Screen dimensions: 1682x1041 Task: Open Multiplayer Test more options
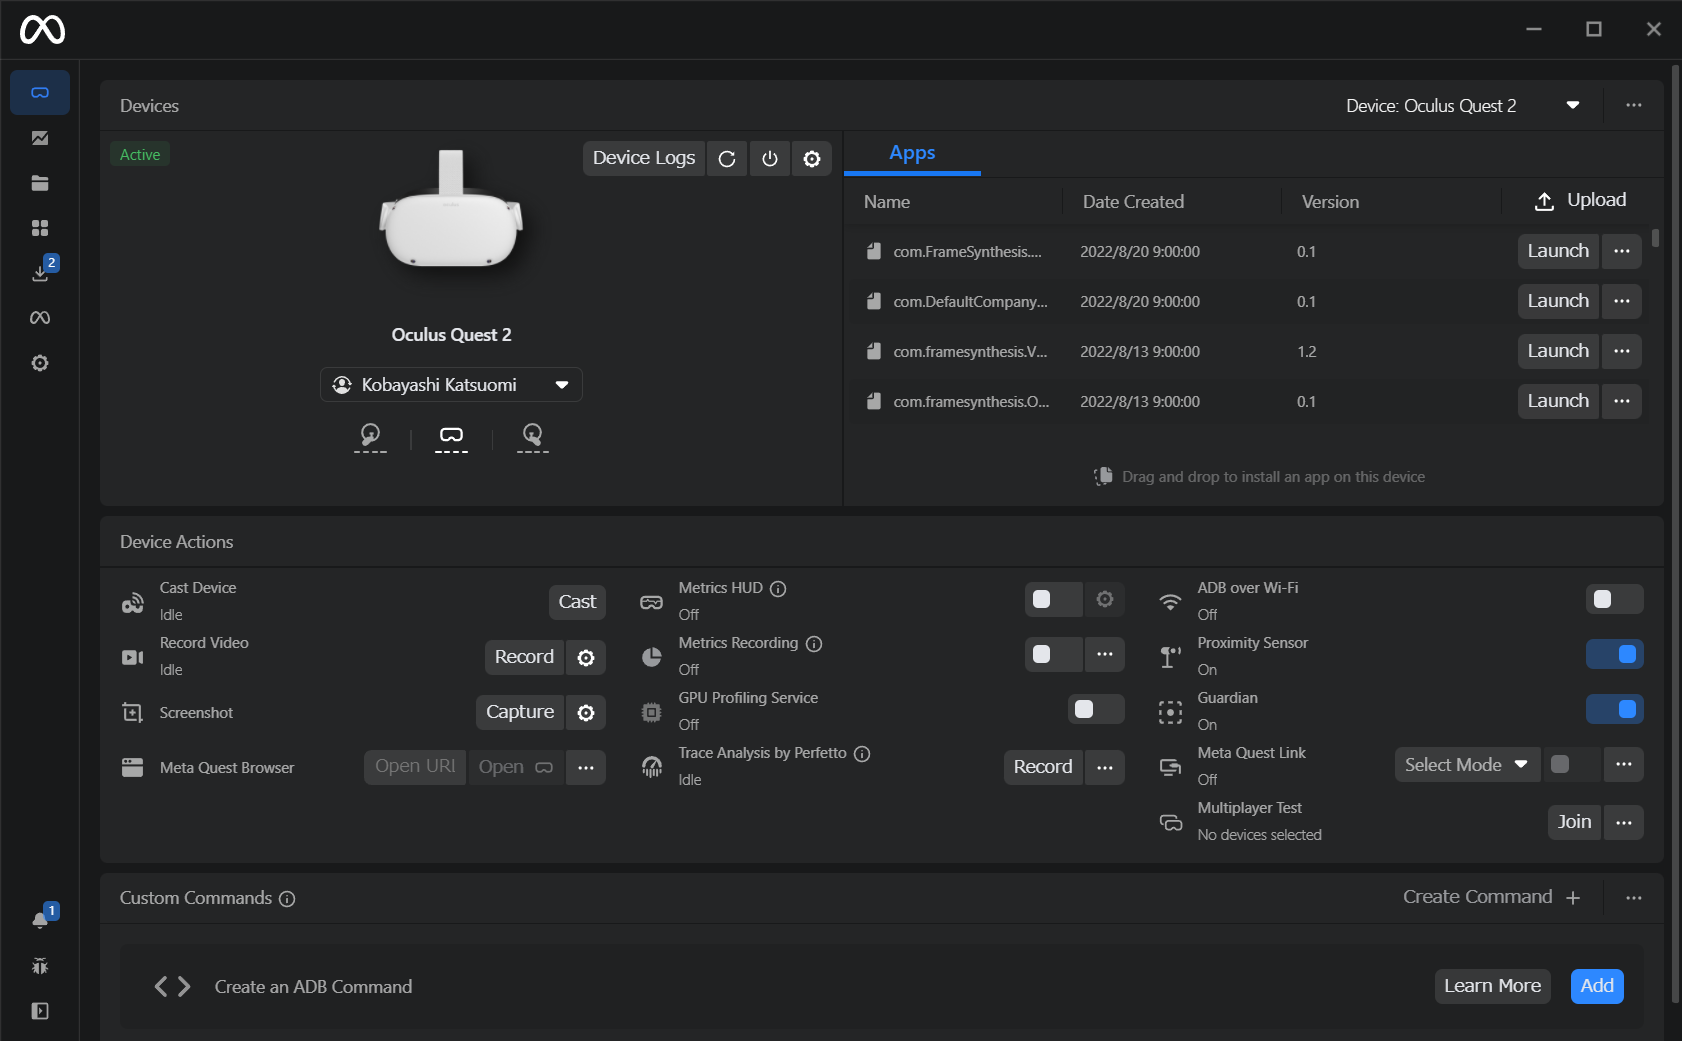click(x=1624, y=822)
